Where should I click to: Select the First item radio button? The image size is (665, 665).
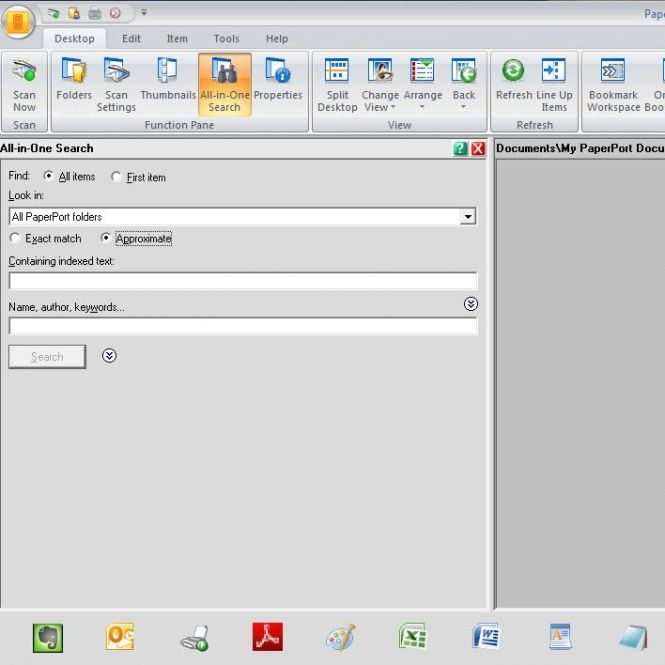coord(116,176)
